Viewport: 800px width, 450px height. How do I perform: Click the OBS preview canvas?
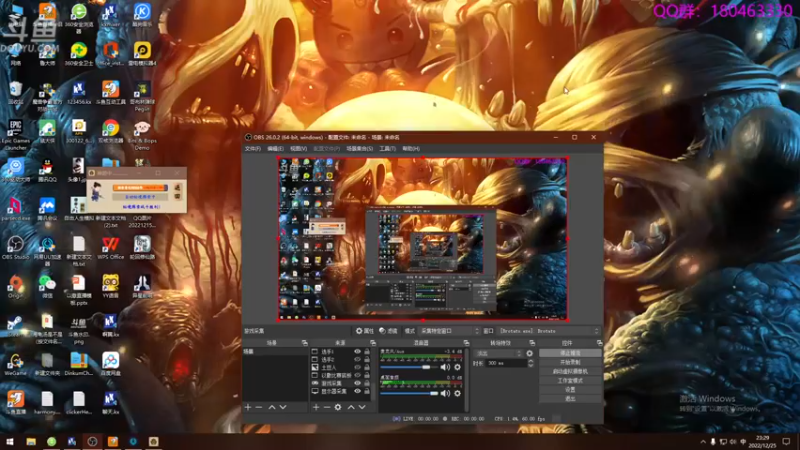[x=423, y=239]
